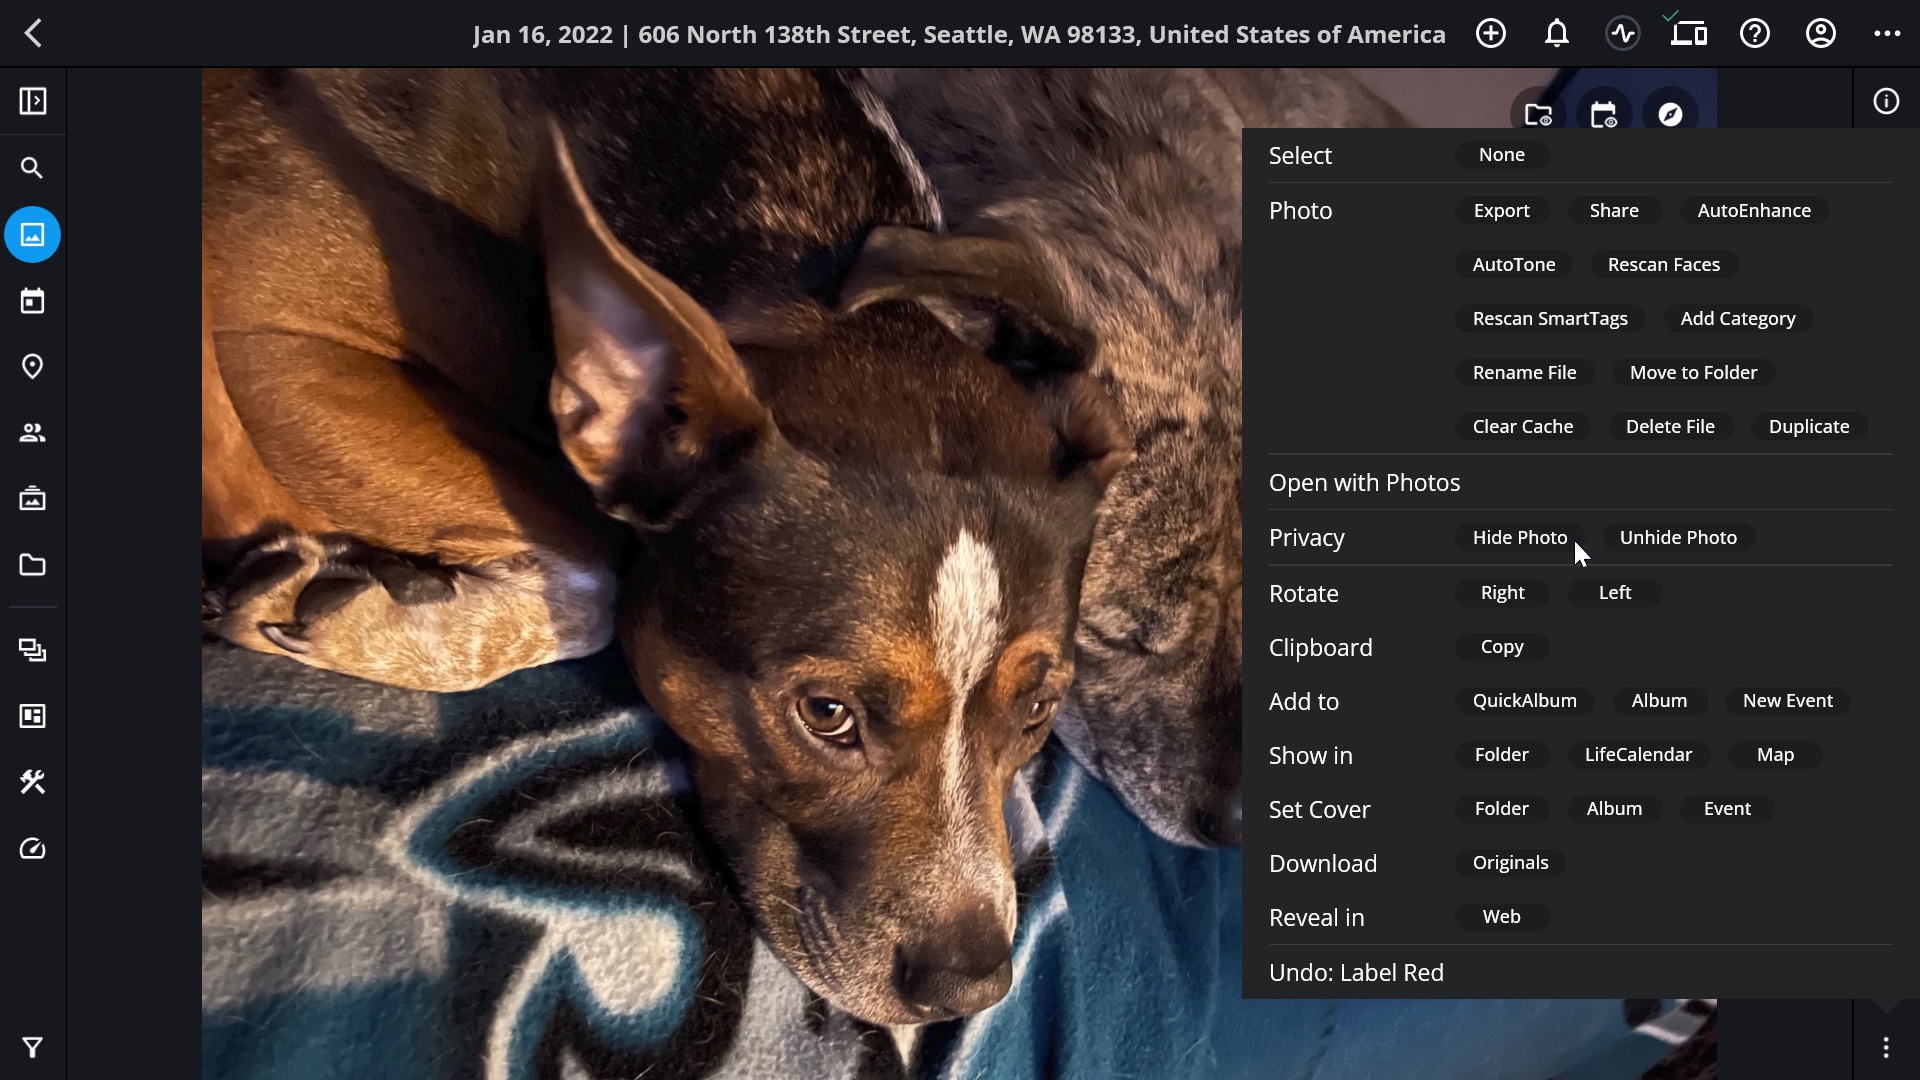Open the devices icon

(1689, 34)
